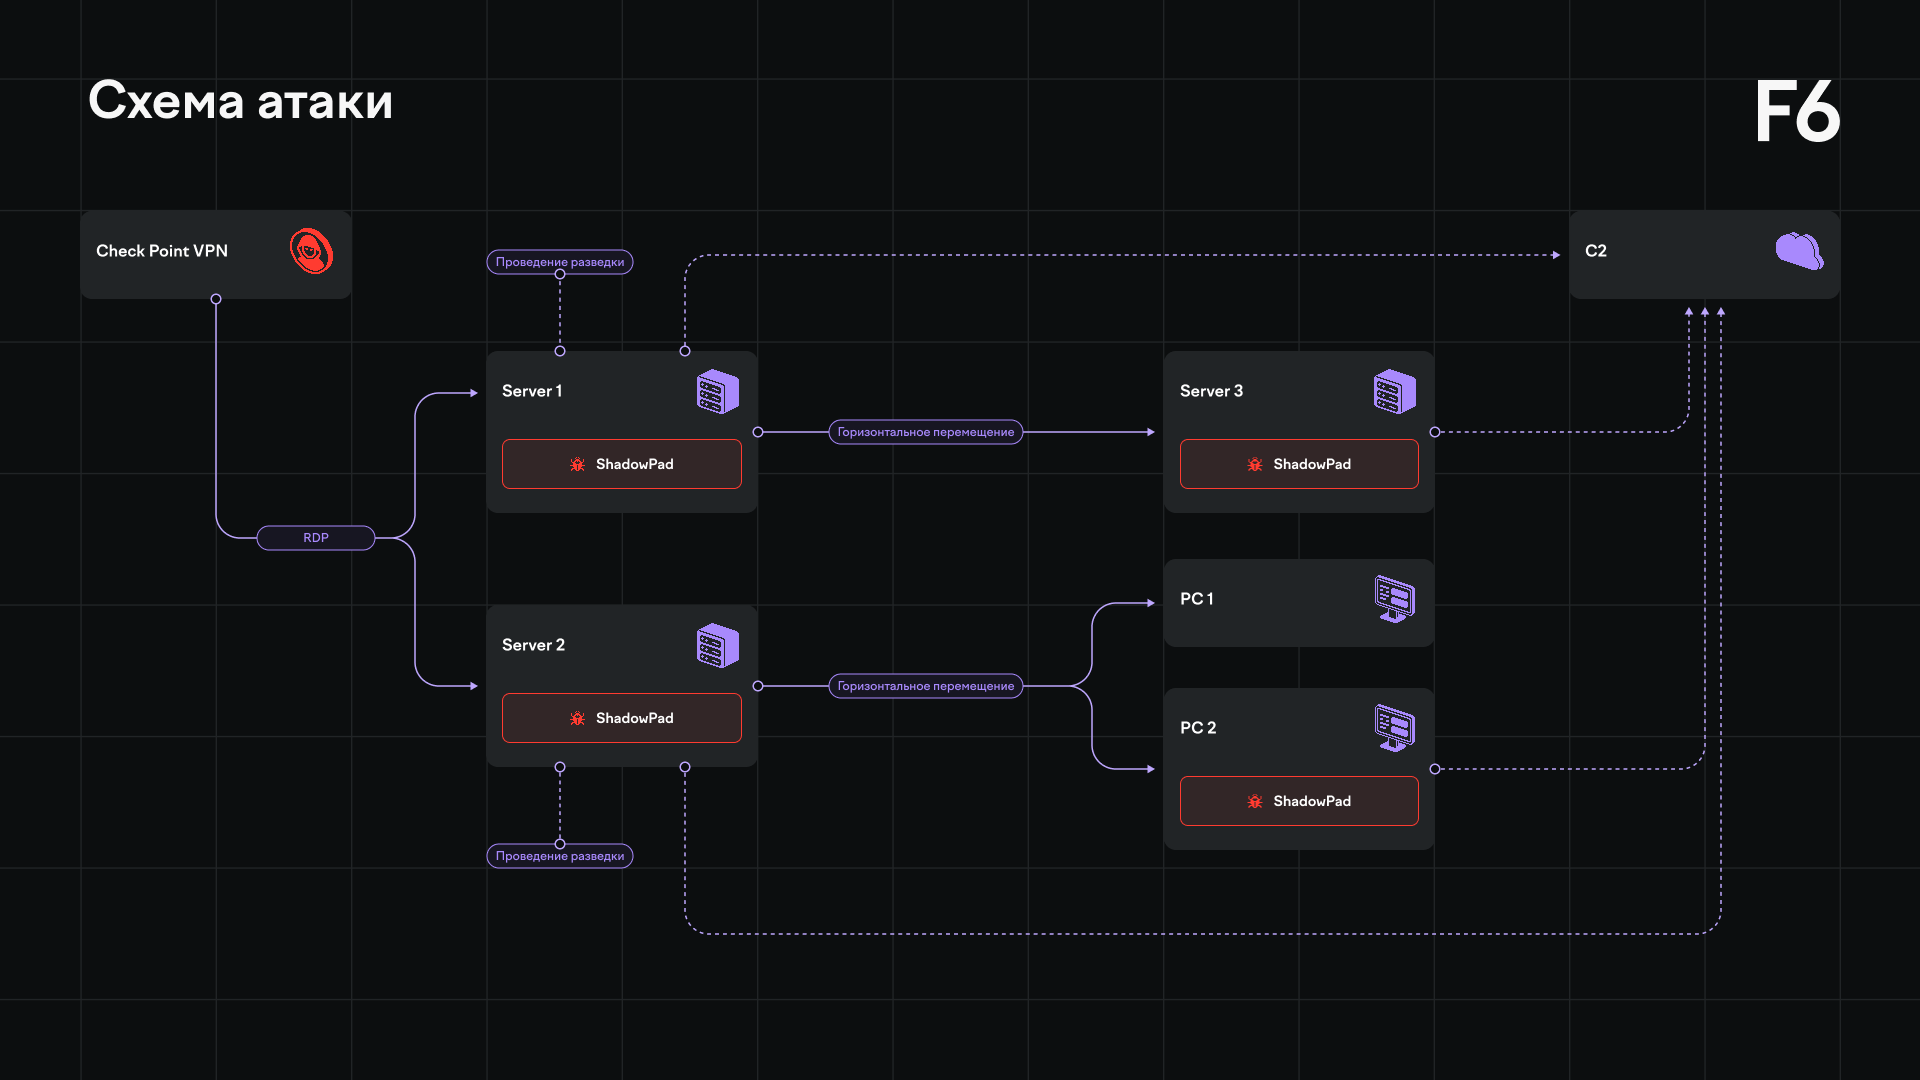Click the Server 1 rack icon
The height and width of the screenshot is (1080, 1920).
coord(717,392)
